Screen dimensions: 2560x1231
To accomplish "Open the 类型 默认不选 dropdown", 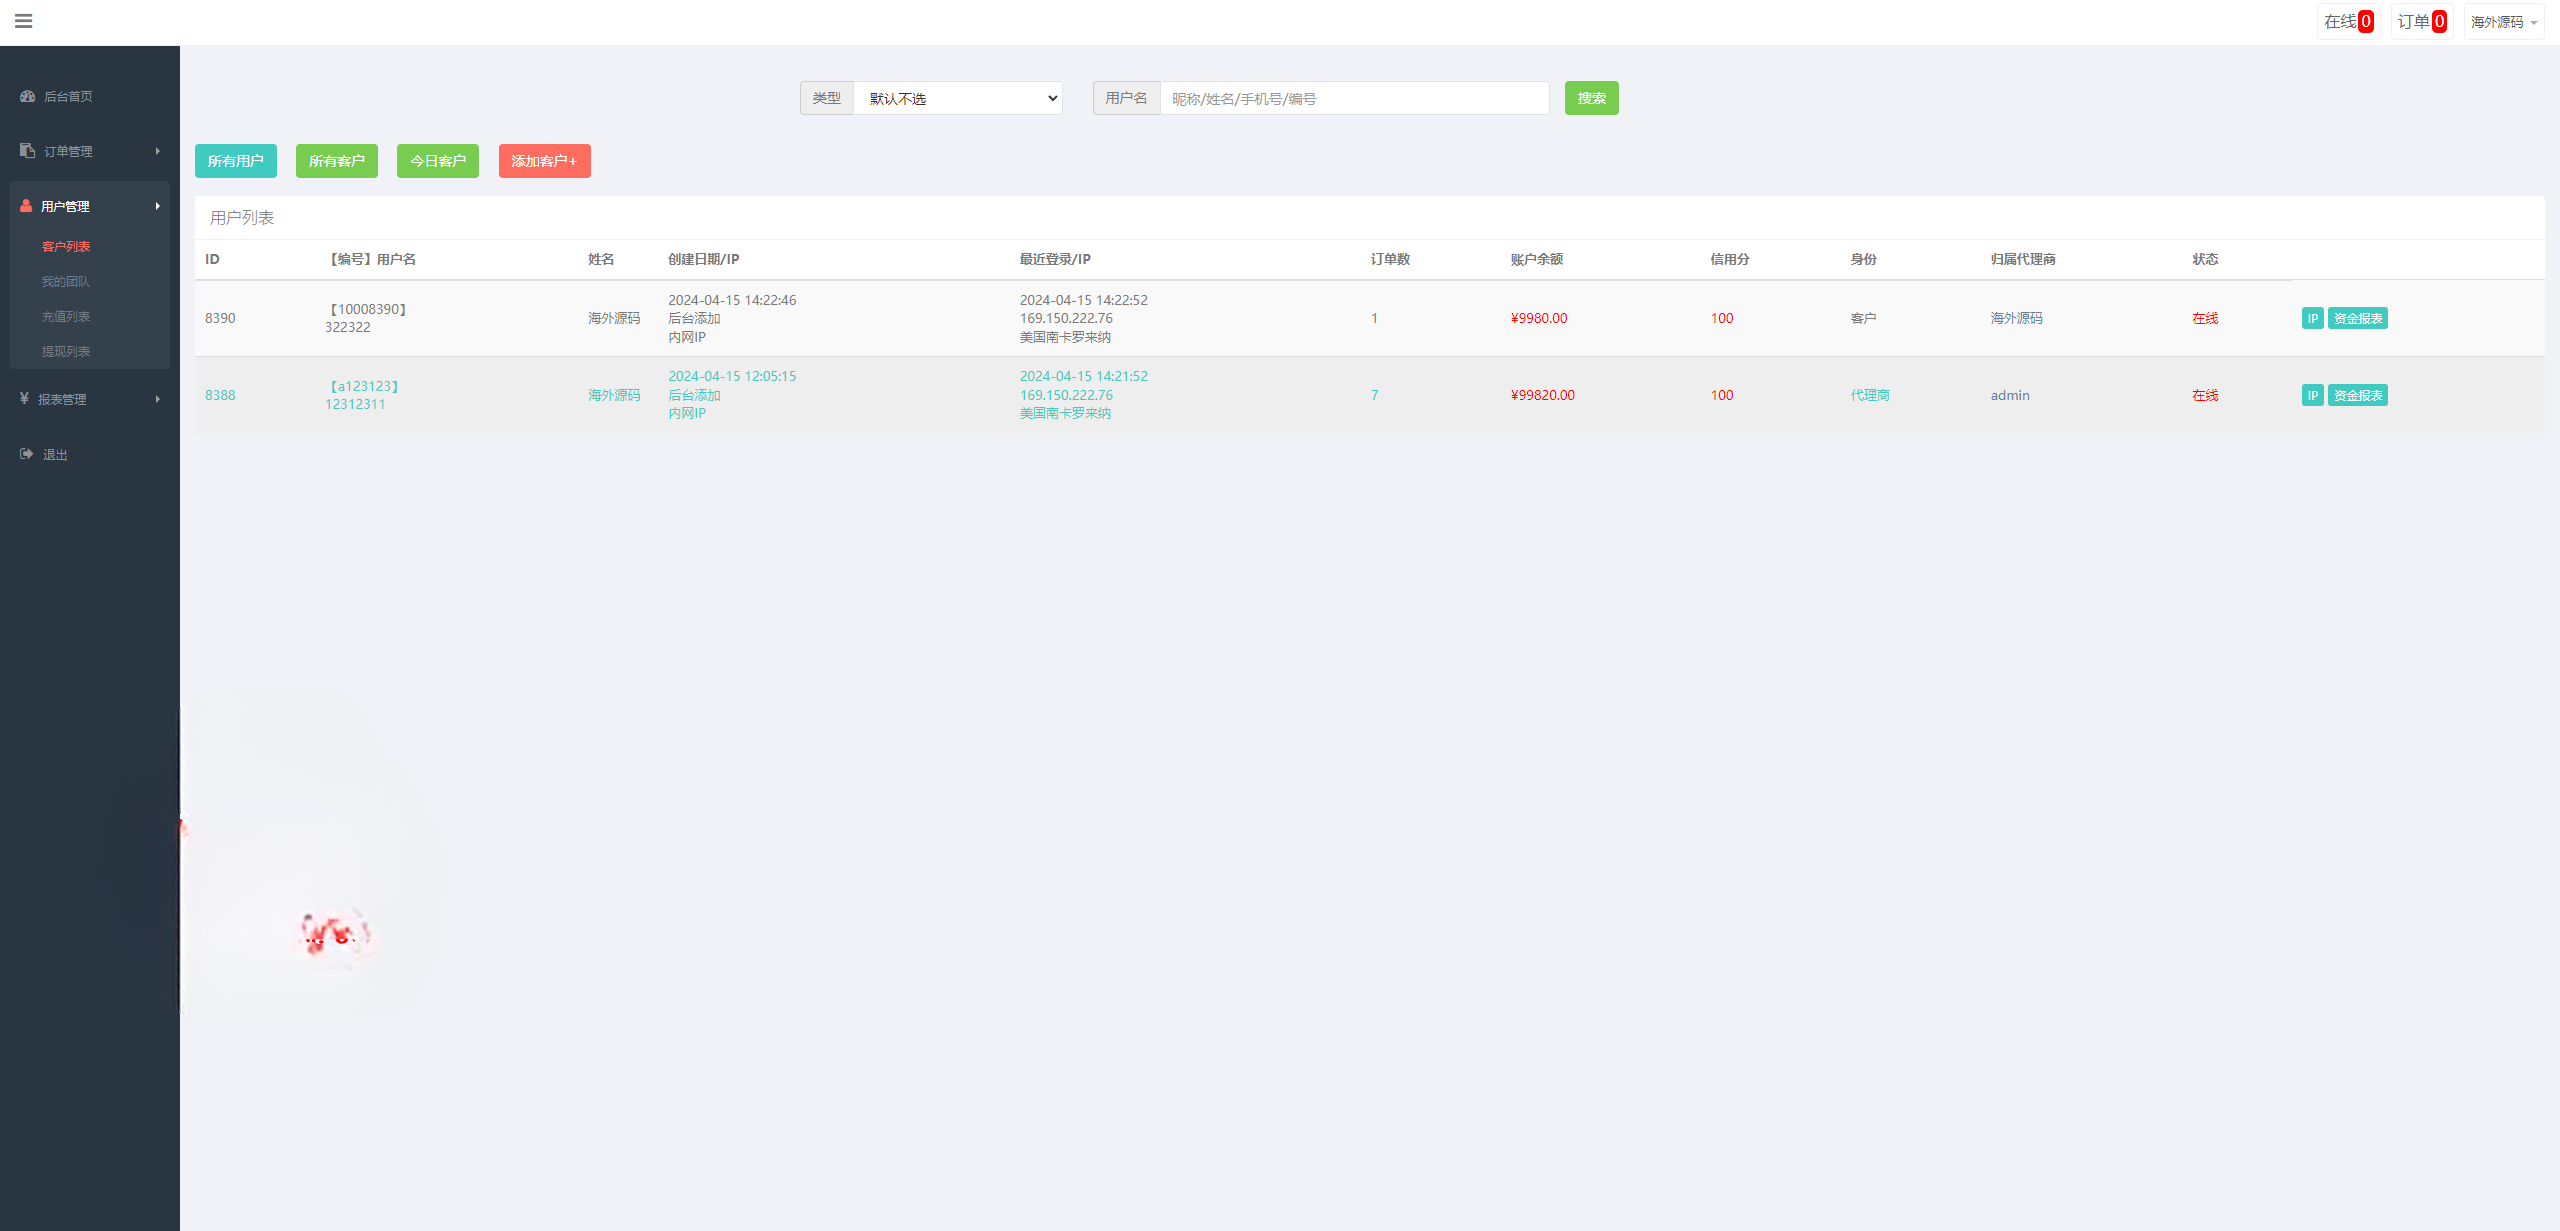I will coord(957,98).
